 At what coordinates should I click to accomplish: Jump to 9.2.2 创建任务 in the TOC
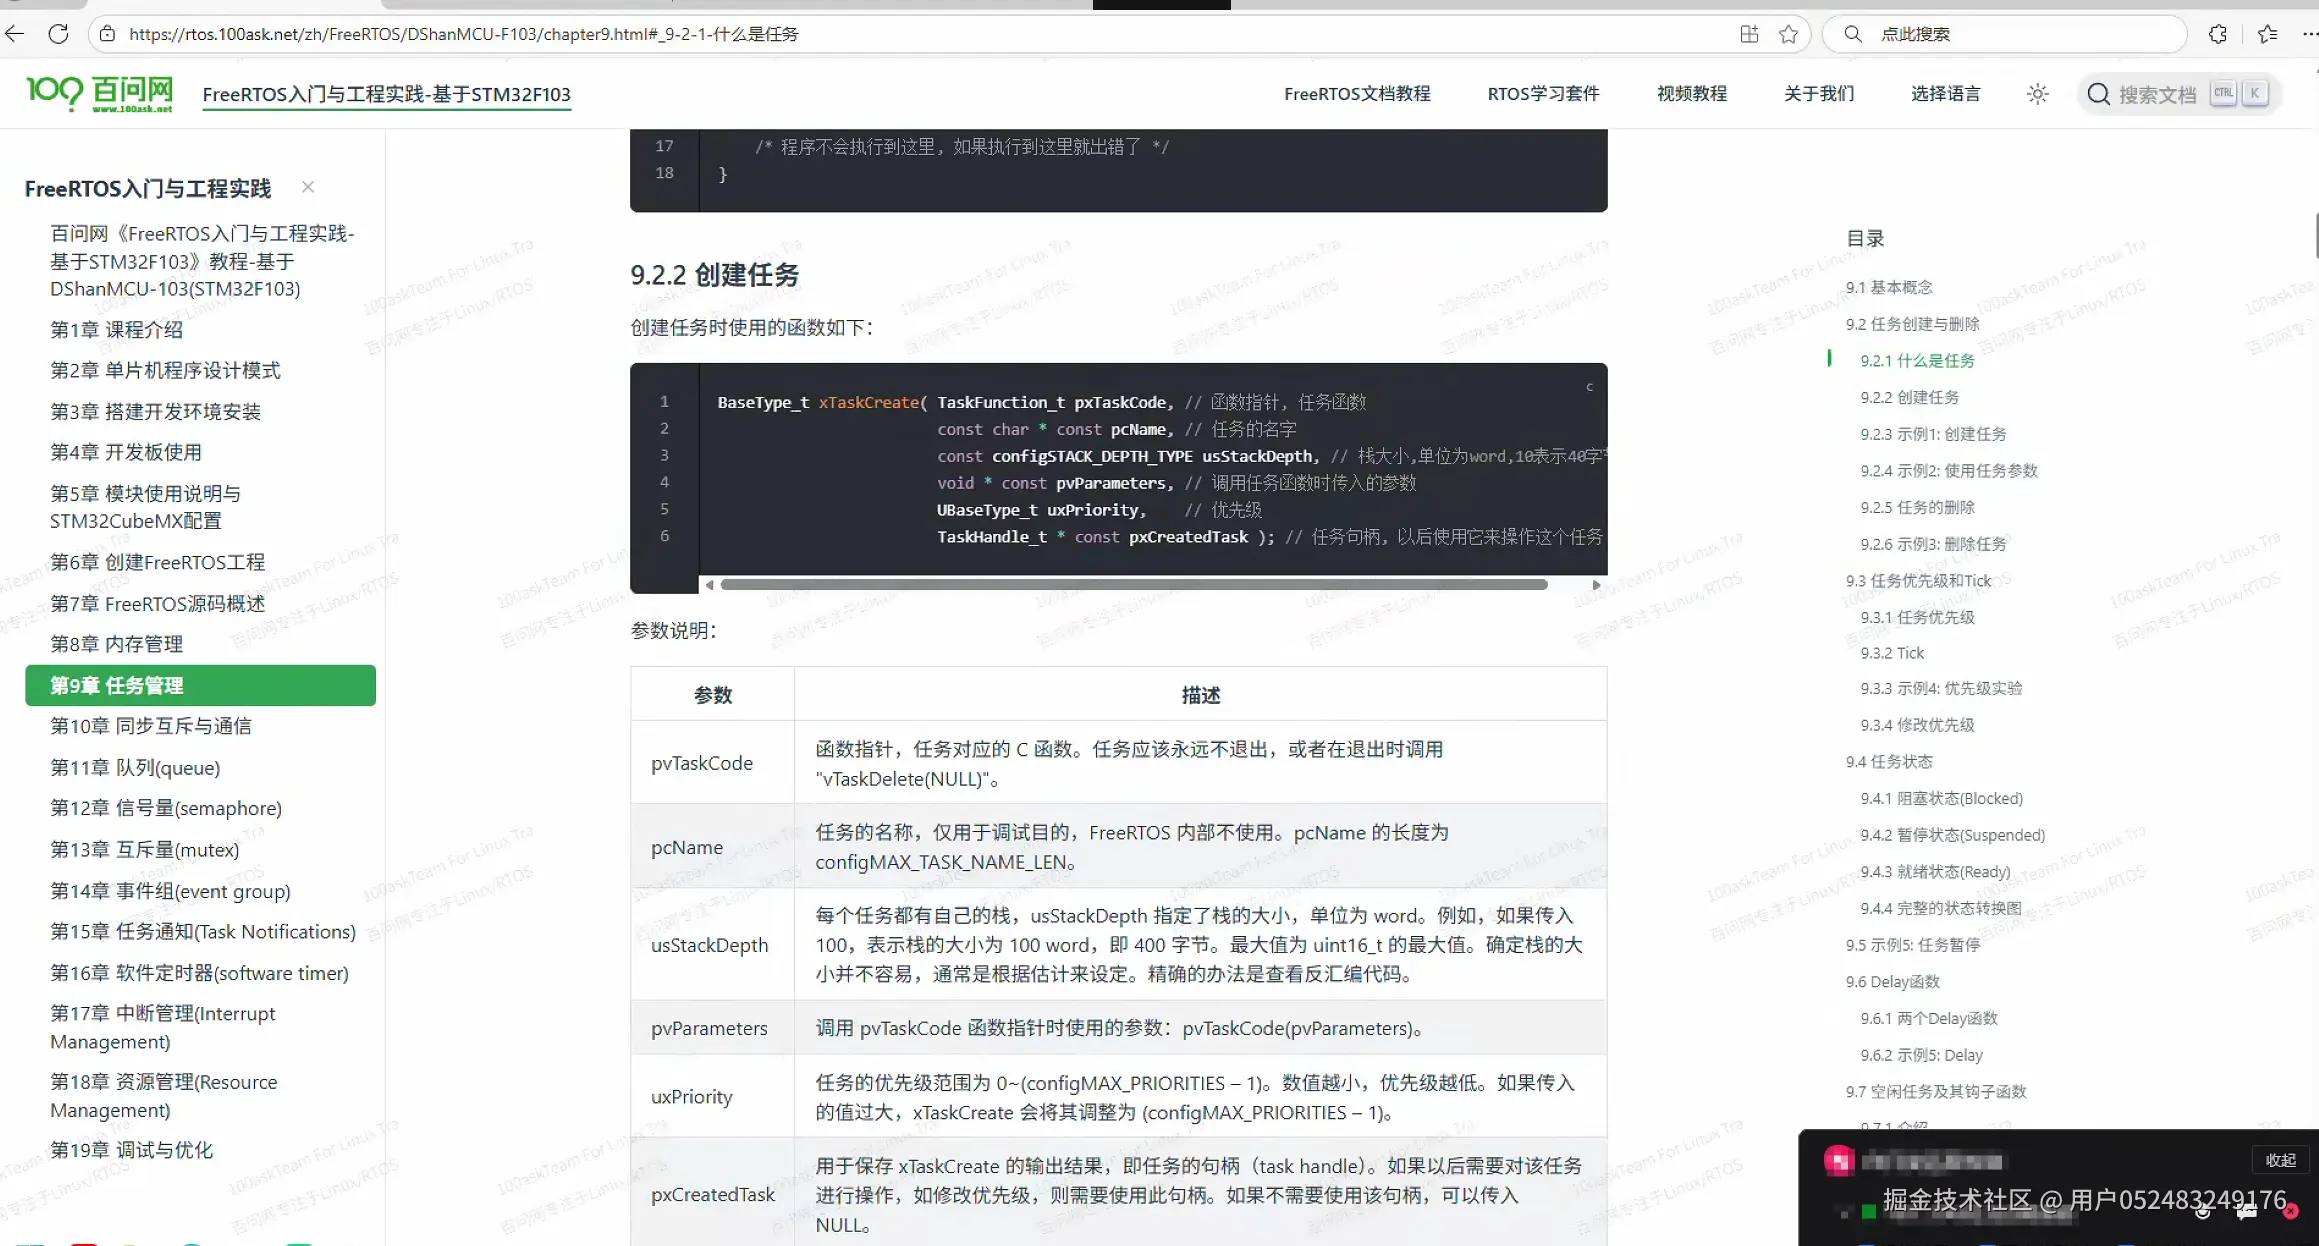[x=1909, y=397]
